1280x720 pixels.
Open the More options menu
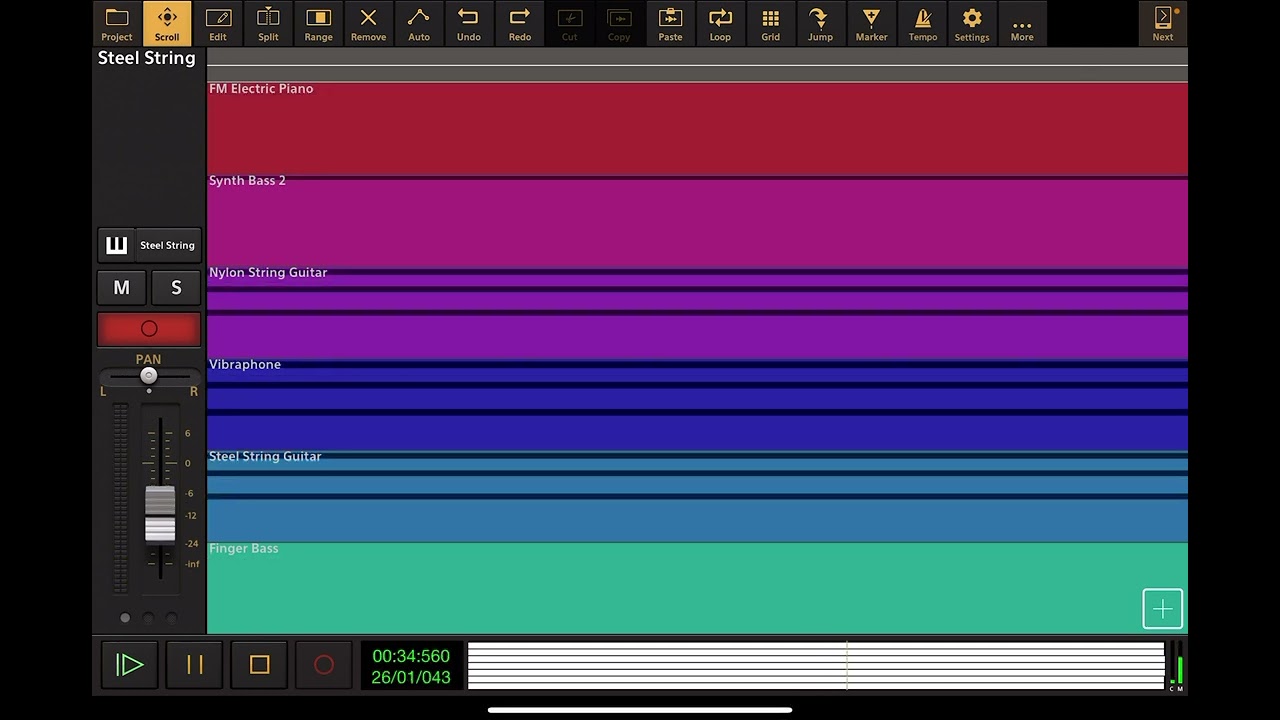pyautogui.click(x=1022, y=24)
